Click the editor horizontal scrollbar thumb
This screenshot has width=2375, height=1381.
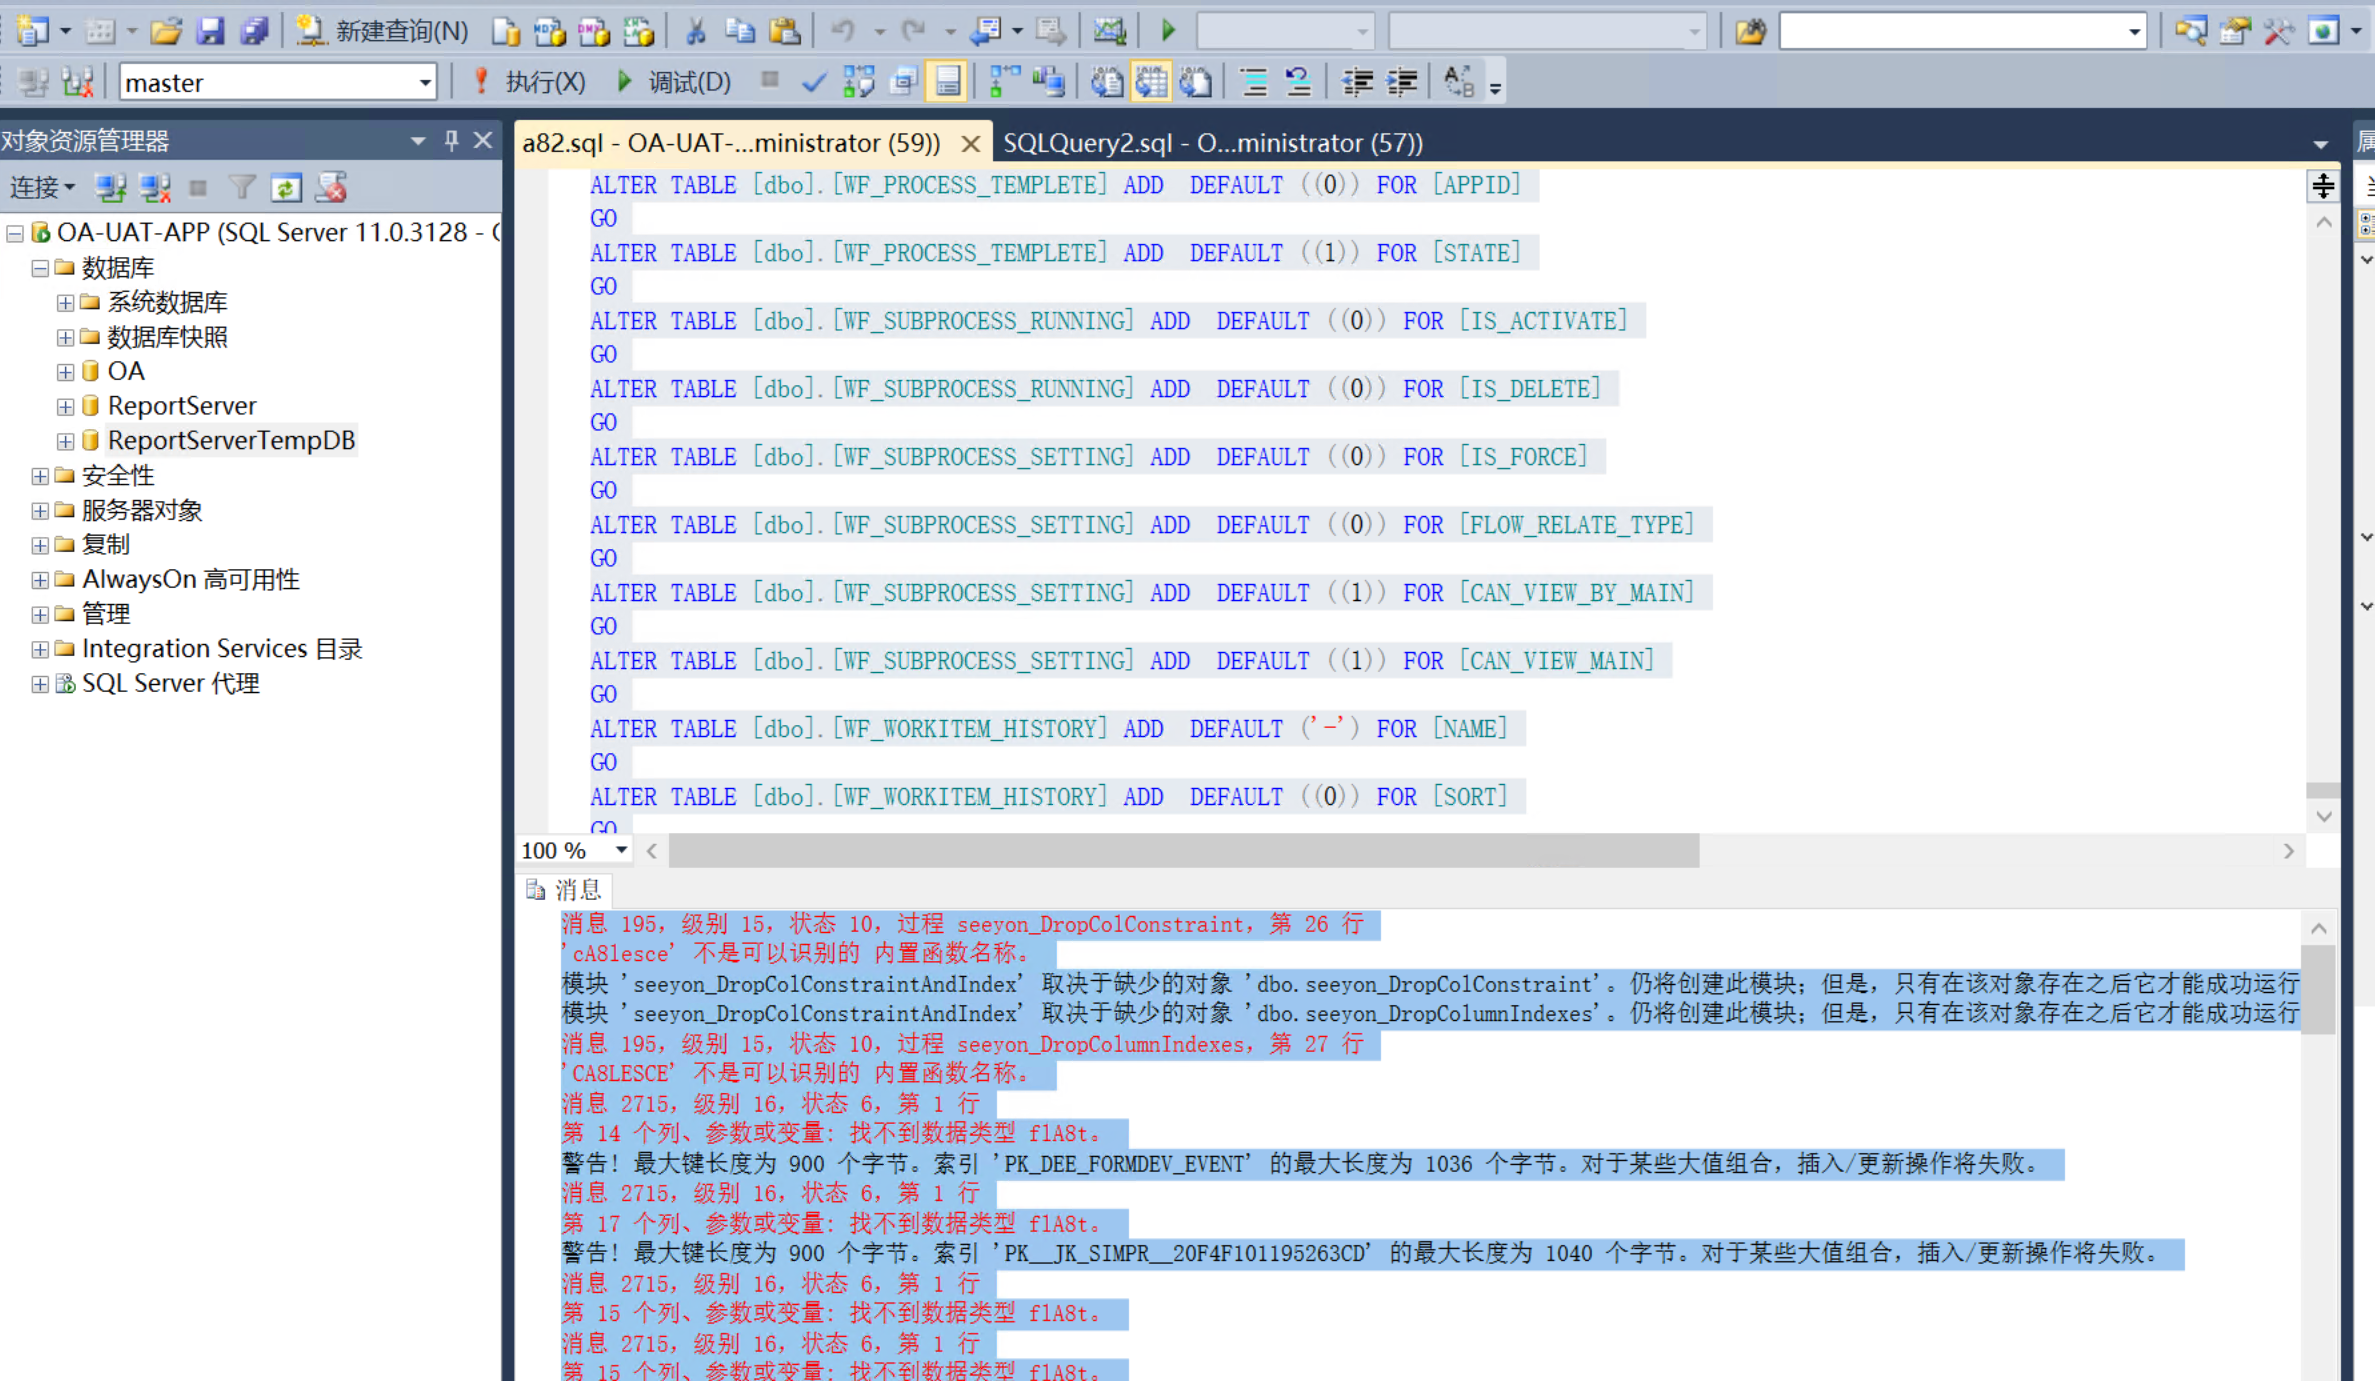[x=1183, y=851]
